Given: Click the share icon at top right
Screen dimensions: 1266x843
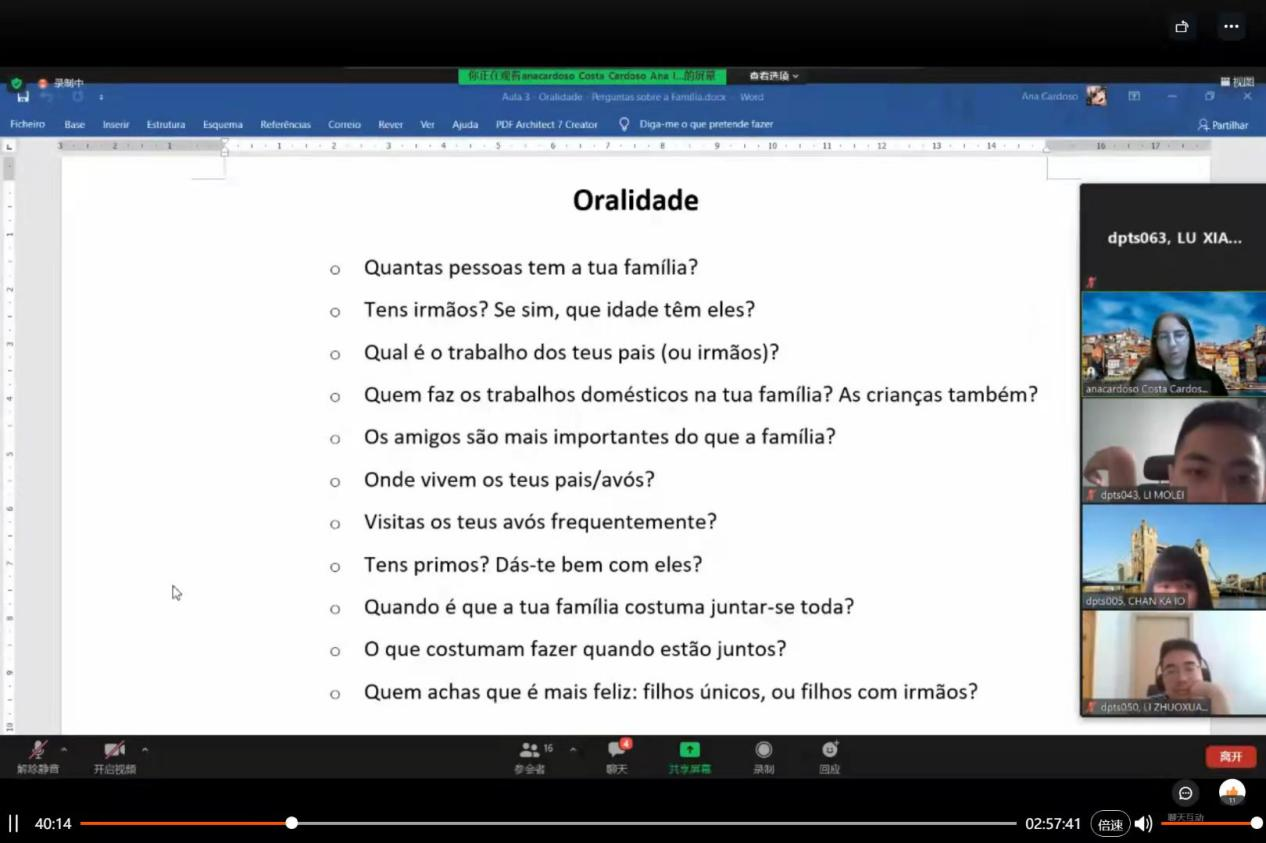Looking at the screenshot, I should point(1181,27).
